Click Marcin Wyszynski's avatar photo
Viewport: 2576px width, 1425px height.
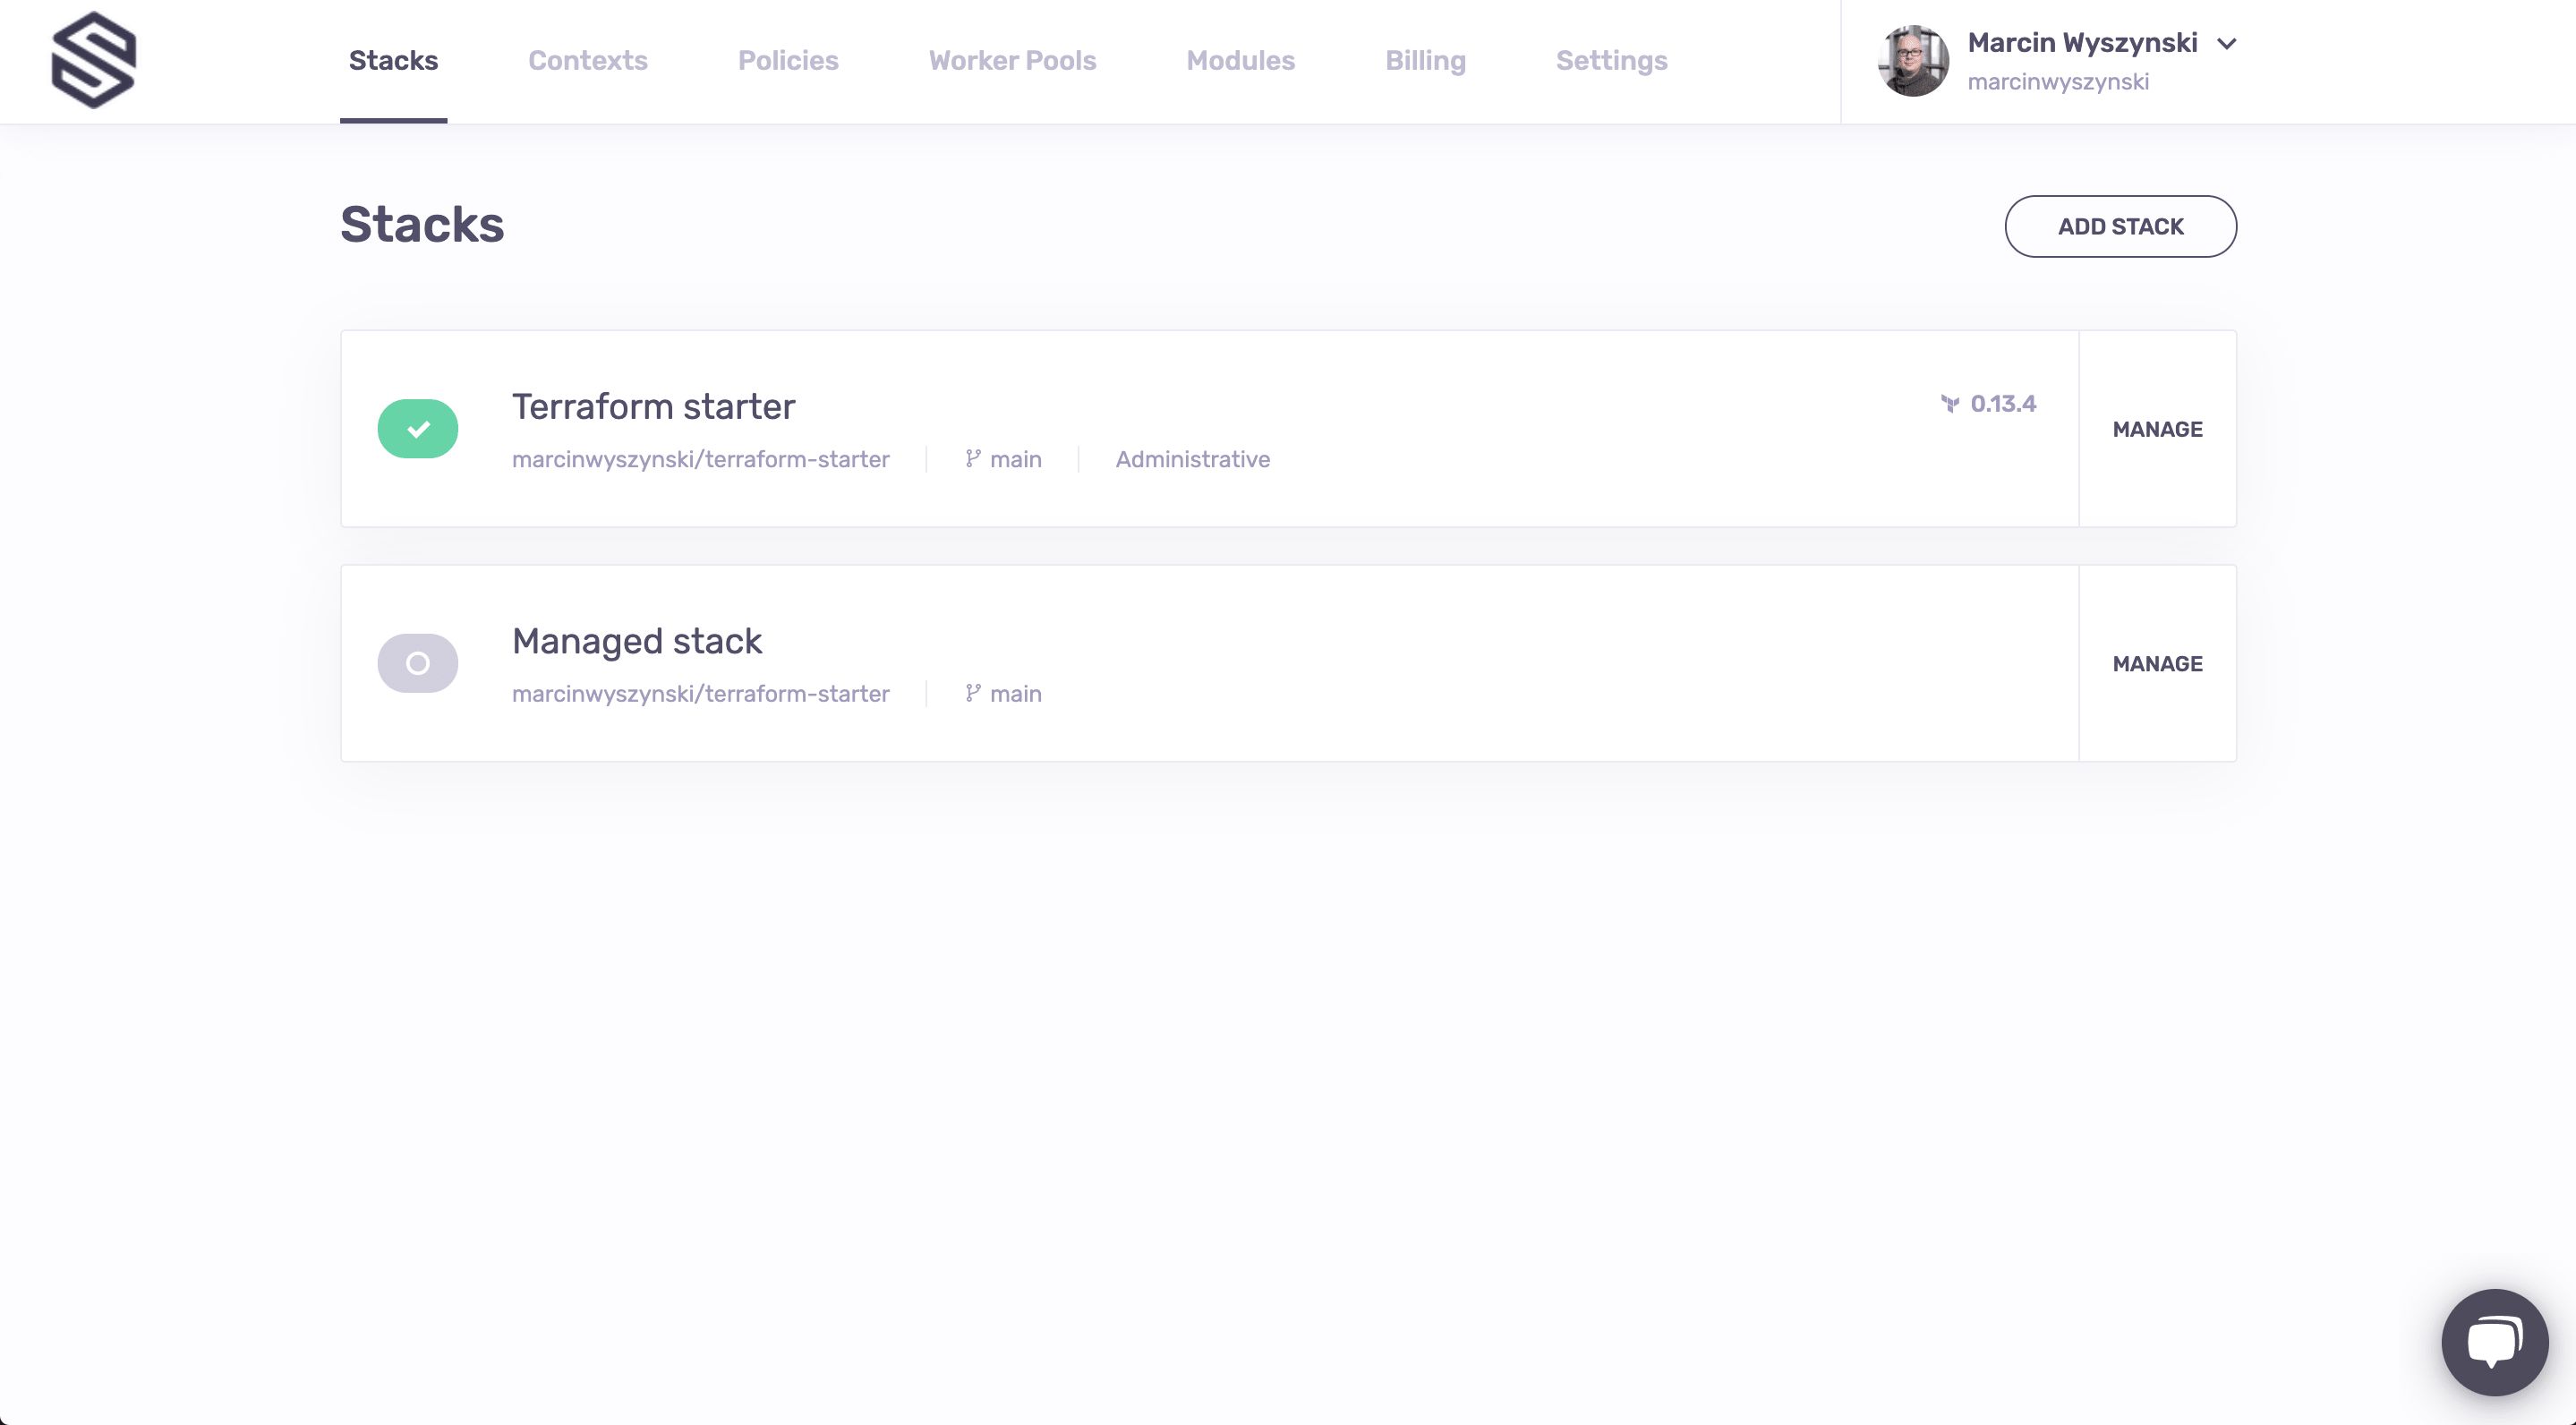1912,61
